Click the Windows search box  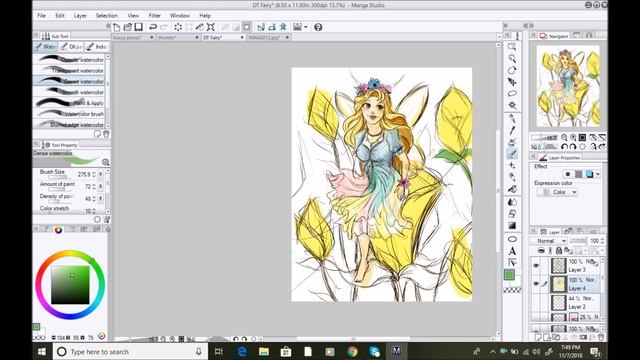point(130,351)
